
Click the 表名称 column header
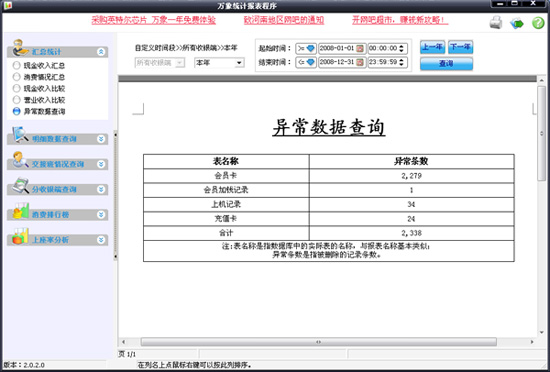click(226, 161)
